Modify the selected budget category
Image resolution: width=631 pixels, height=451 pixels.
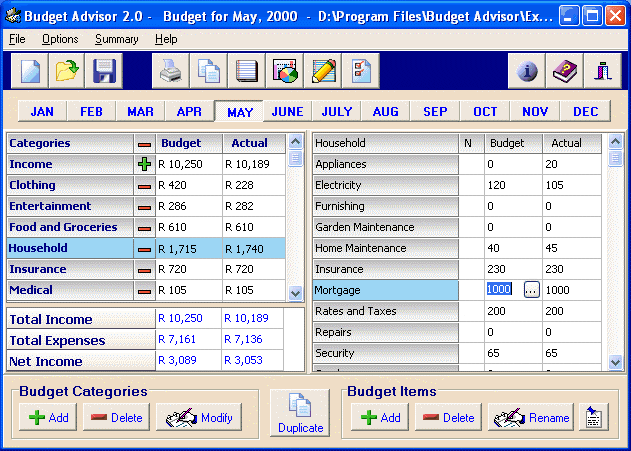(x=199, y=417)
